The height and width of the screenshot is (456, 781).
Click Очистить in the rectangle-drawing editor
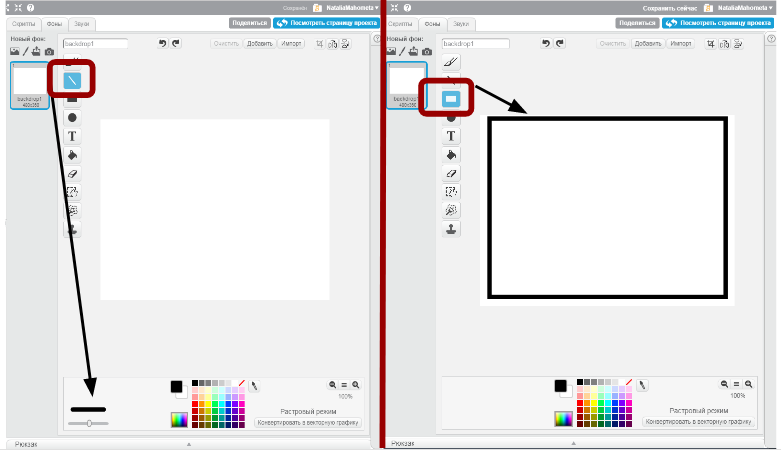(613, 44)
